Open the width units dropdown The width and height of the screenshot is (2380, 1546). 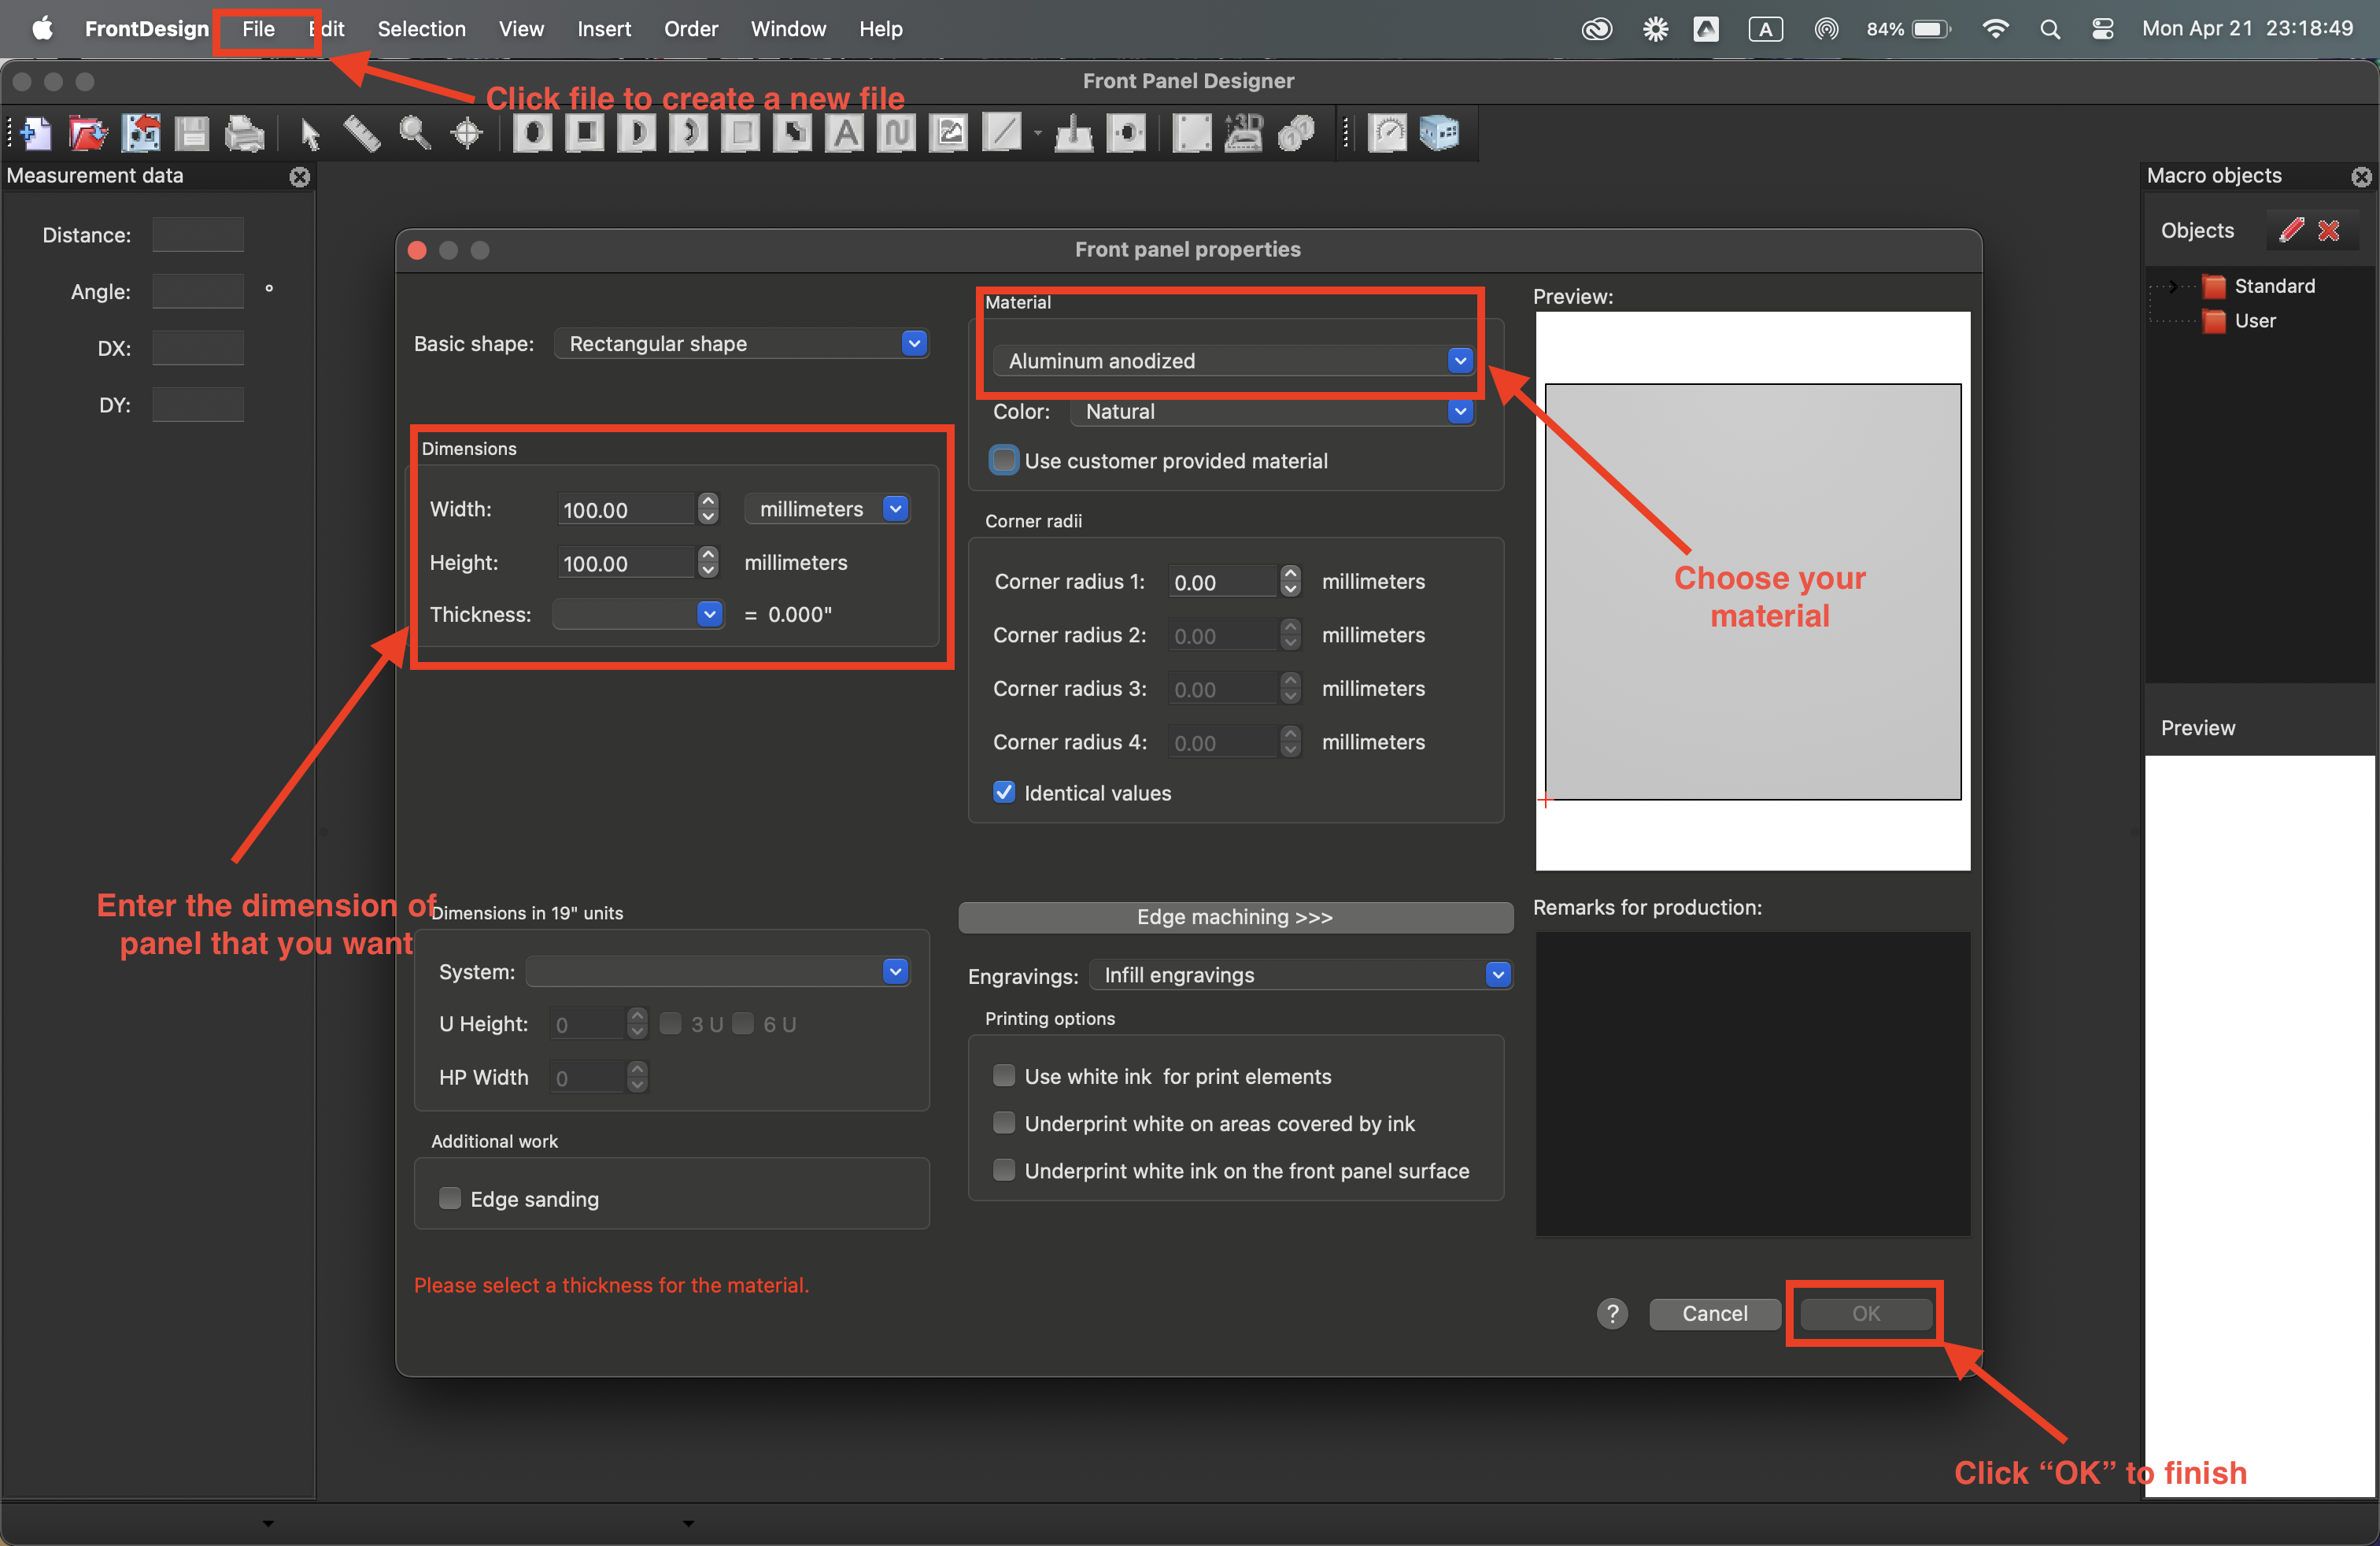(x=827, y=509)
